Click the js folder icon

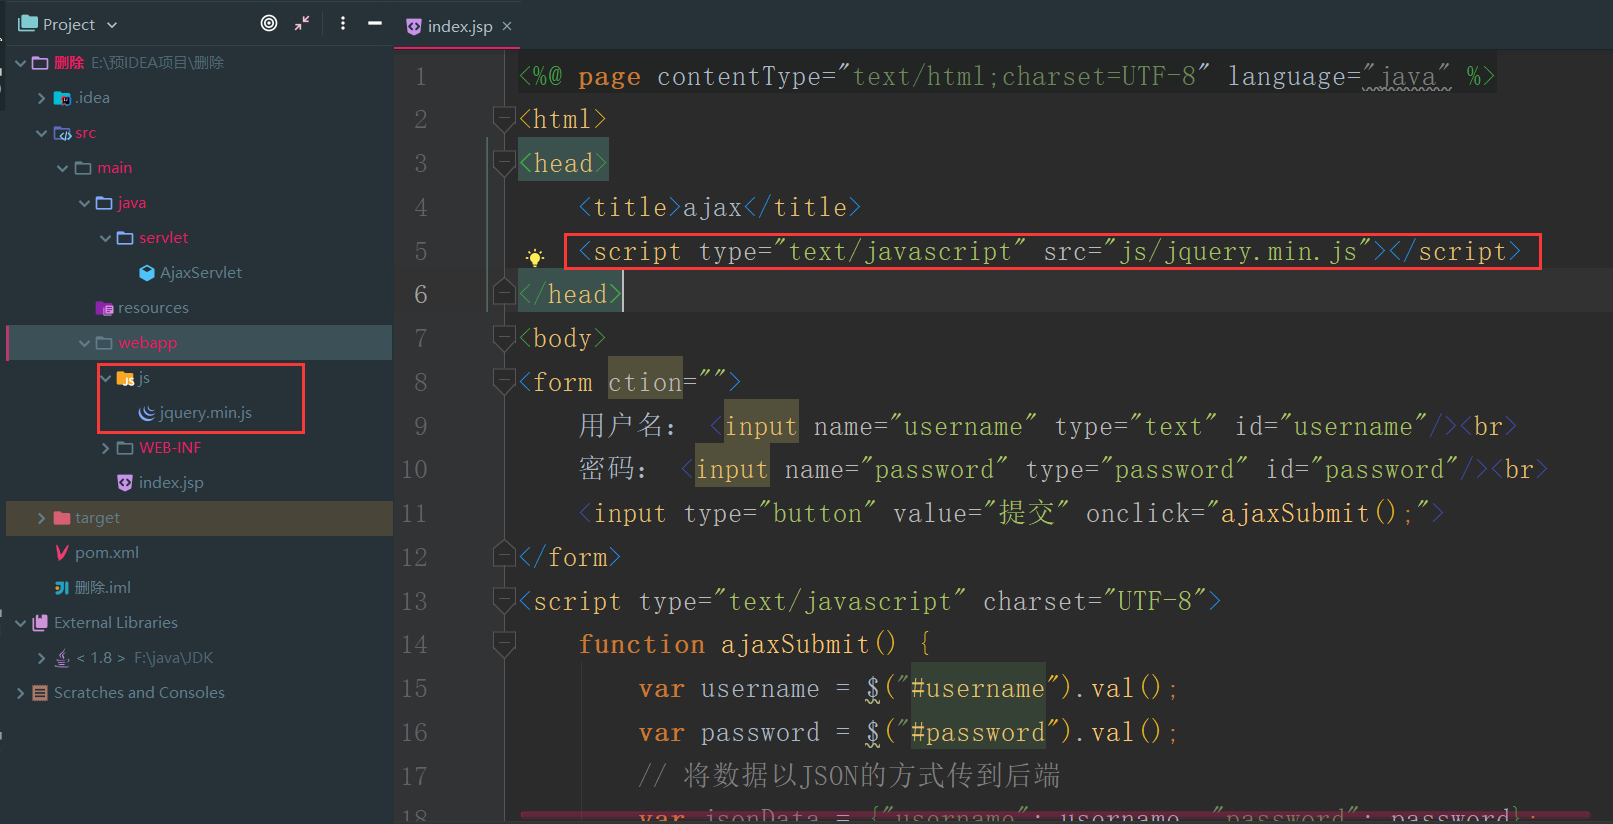pos(125,378)
